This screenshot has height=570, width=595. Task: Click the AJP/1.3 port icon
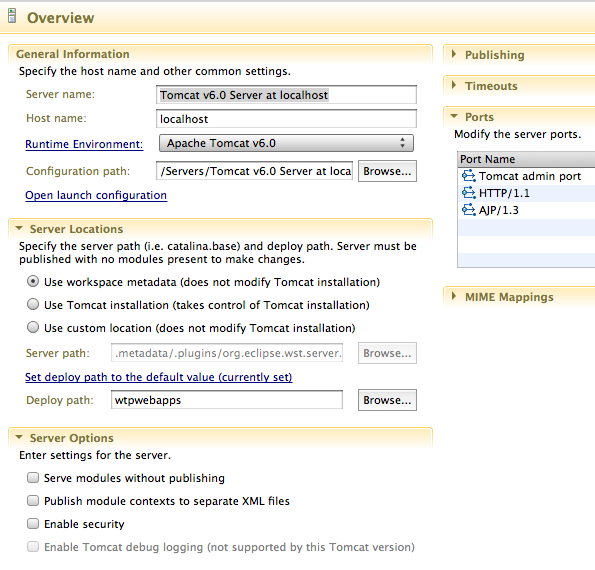pos(469,210)
